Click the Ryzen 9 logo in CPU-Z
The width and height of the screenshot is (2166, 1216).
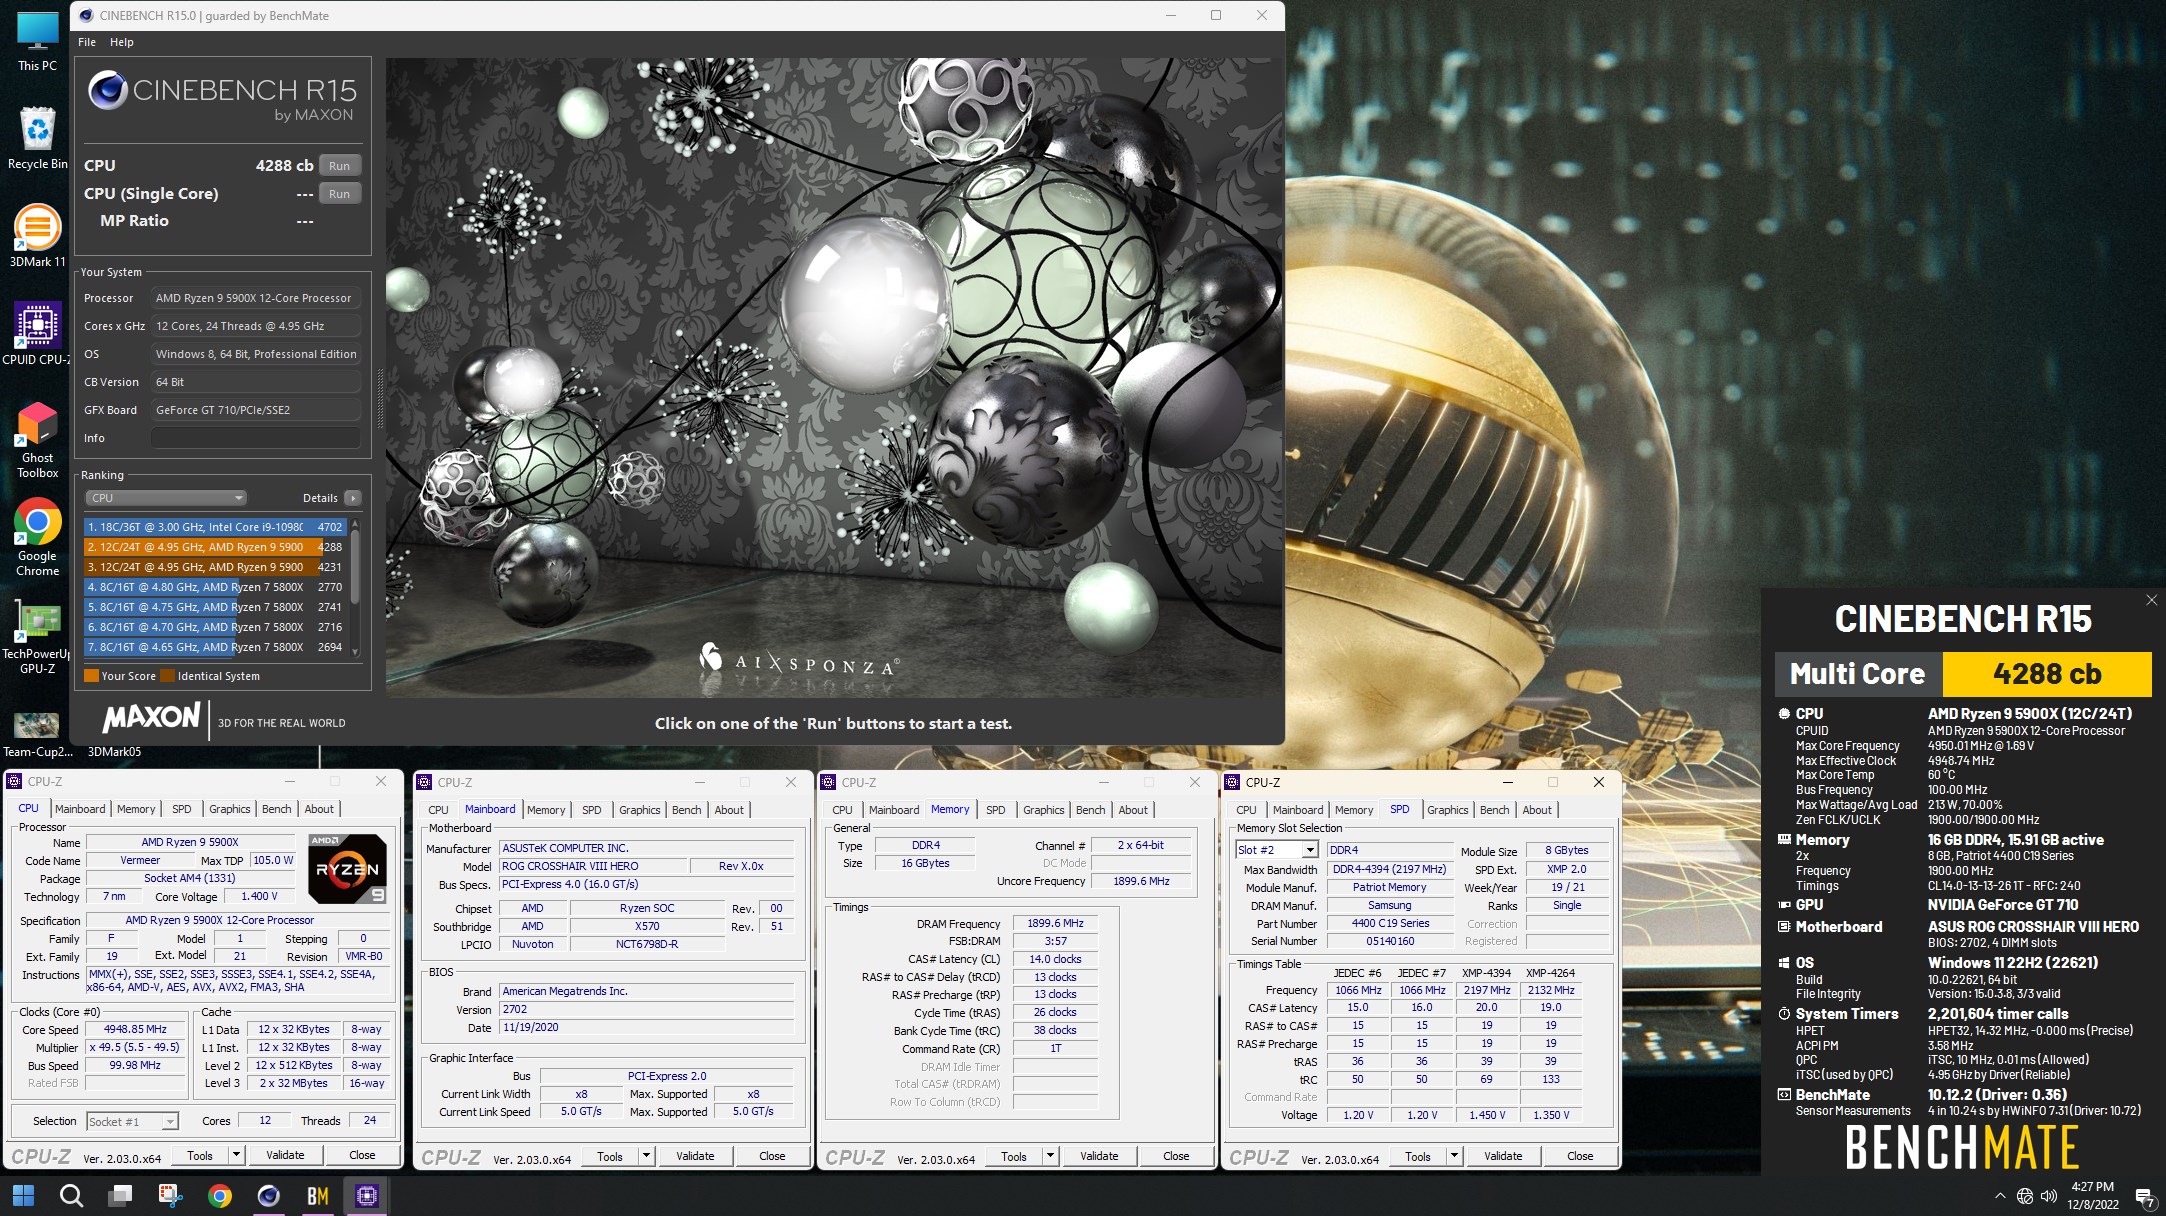tap(346, 869)
